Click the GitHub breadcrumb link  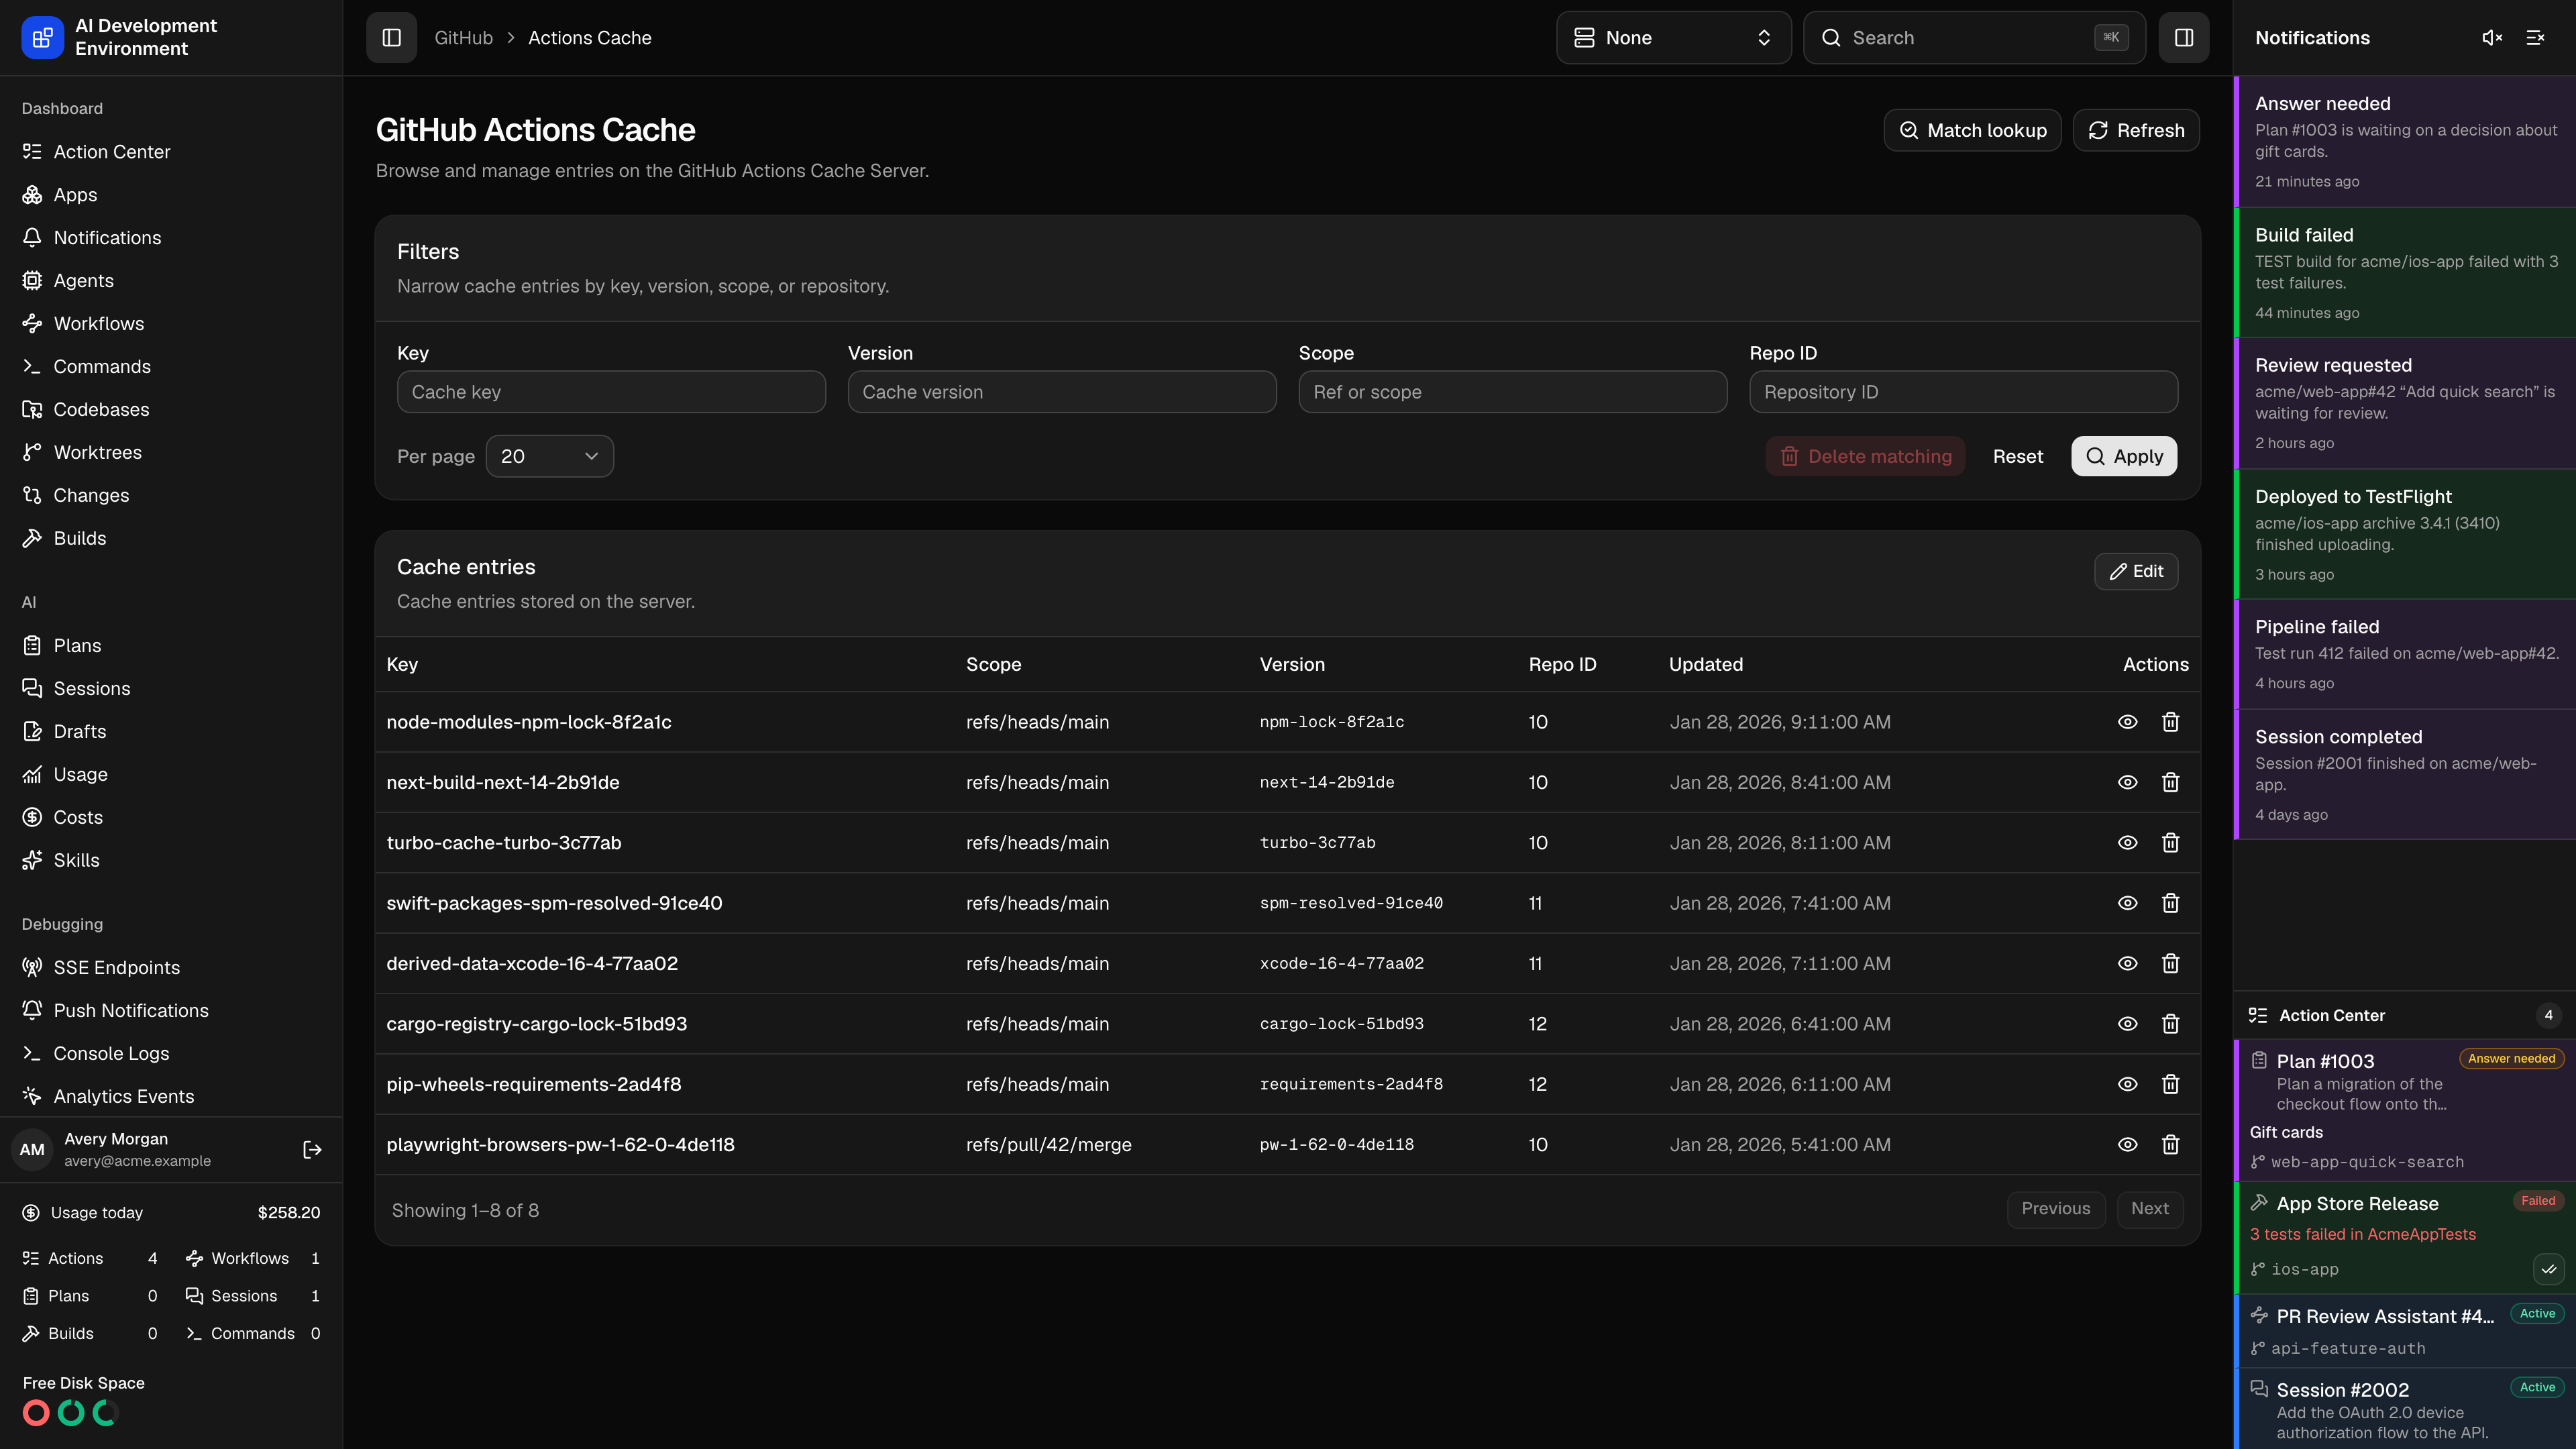click(463, 38)
